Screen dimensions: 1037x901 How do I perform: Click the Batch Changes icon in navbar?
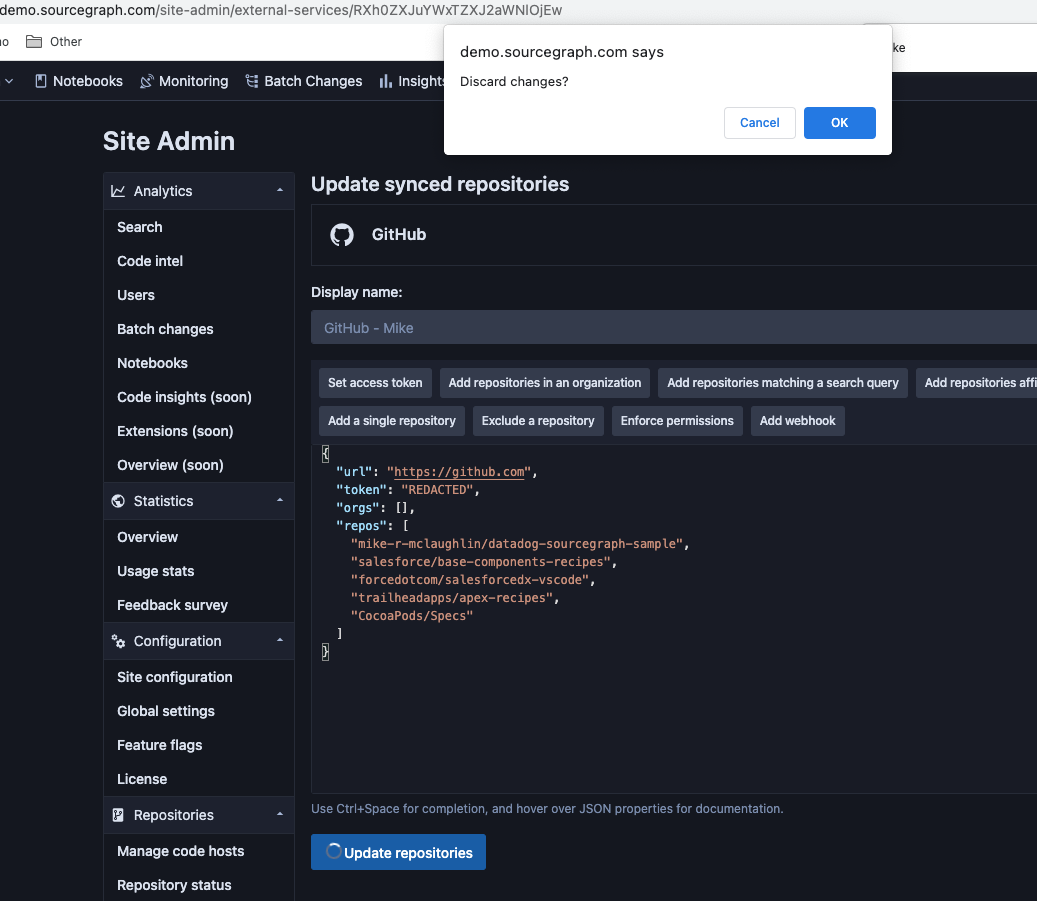tap(252, 81)
